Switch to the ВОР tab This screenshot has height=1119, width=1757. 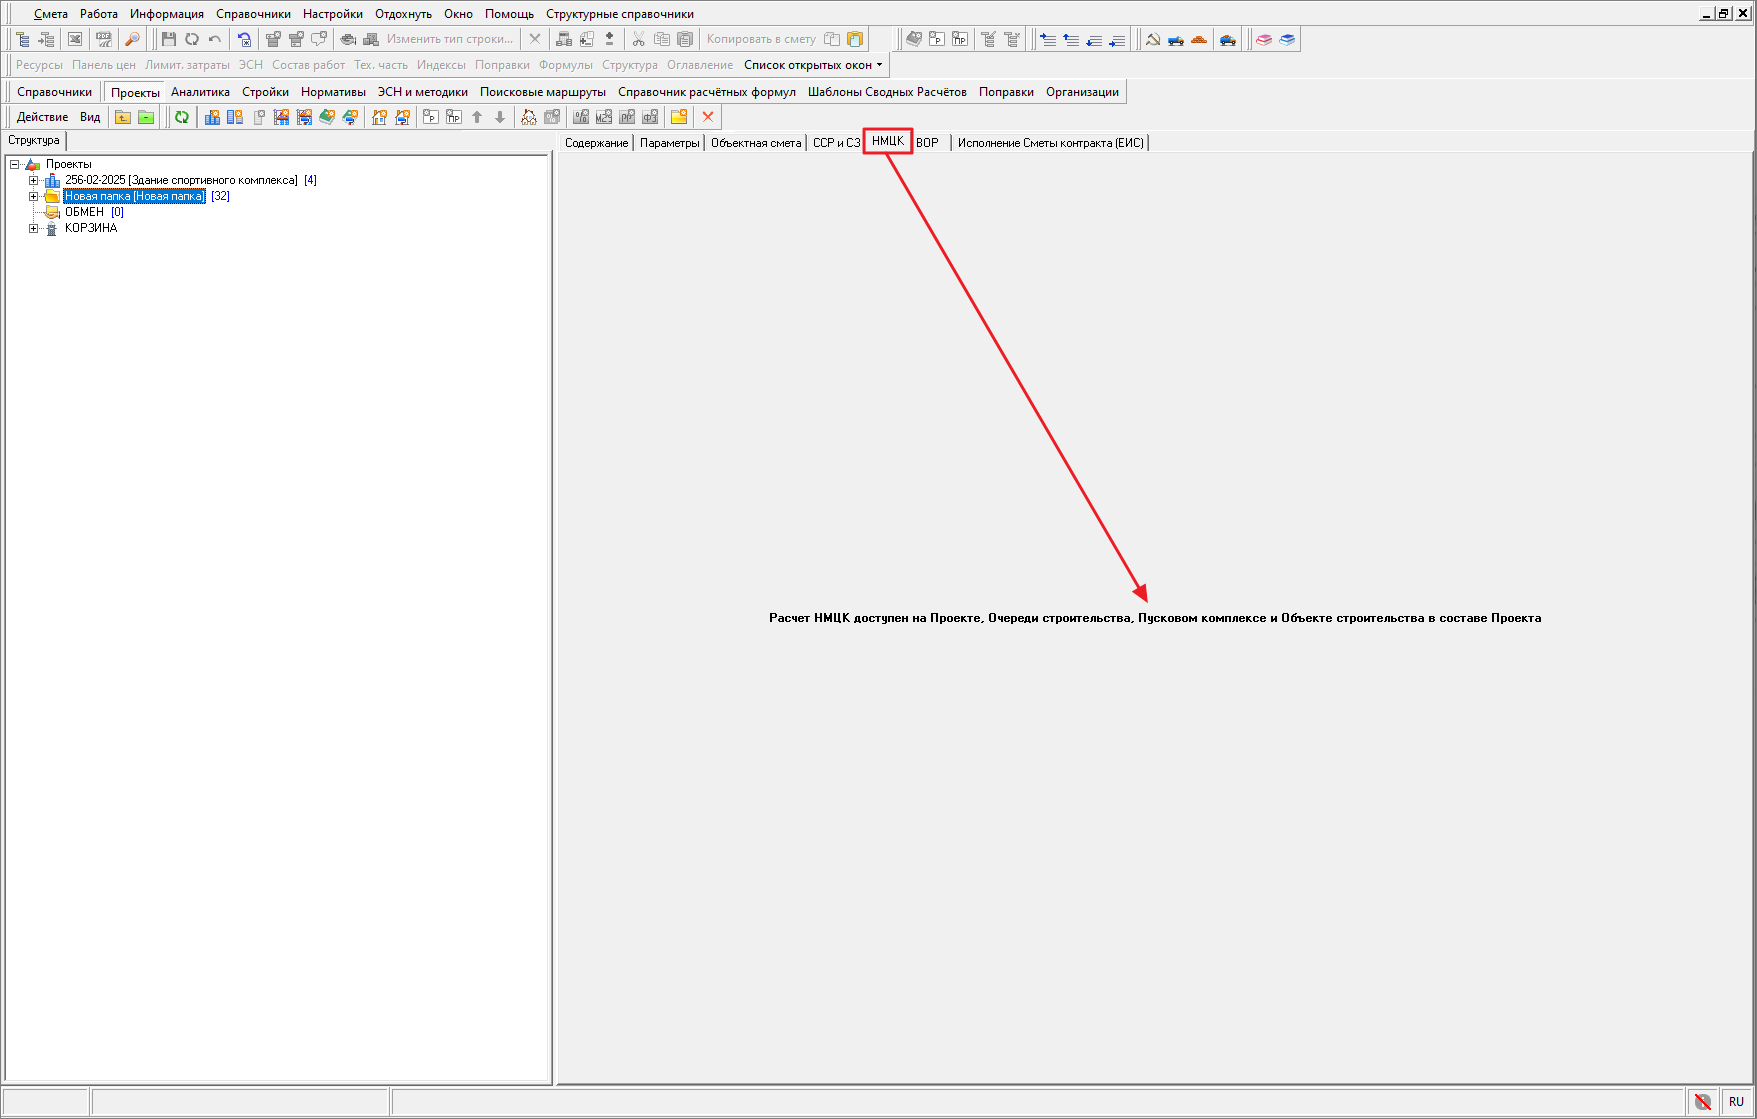pyautogui.click(x=927, y=143)
